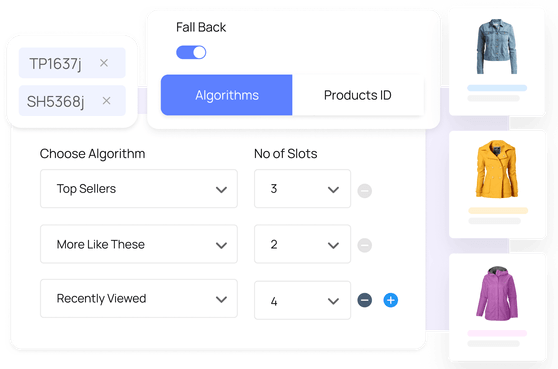
Task: Click the TP1637j tag chip
Action: pyautogui.click(x=72, y=63)
